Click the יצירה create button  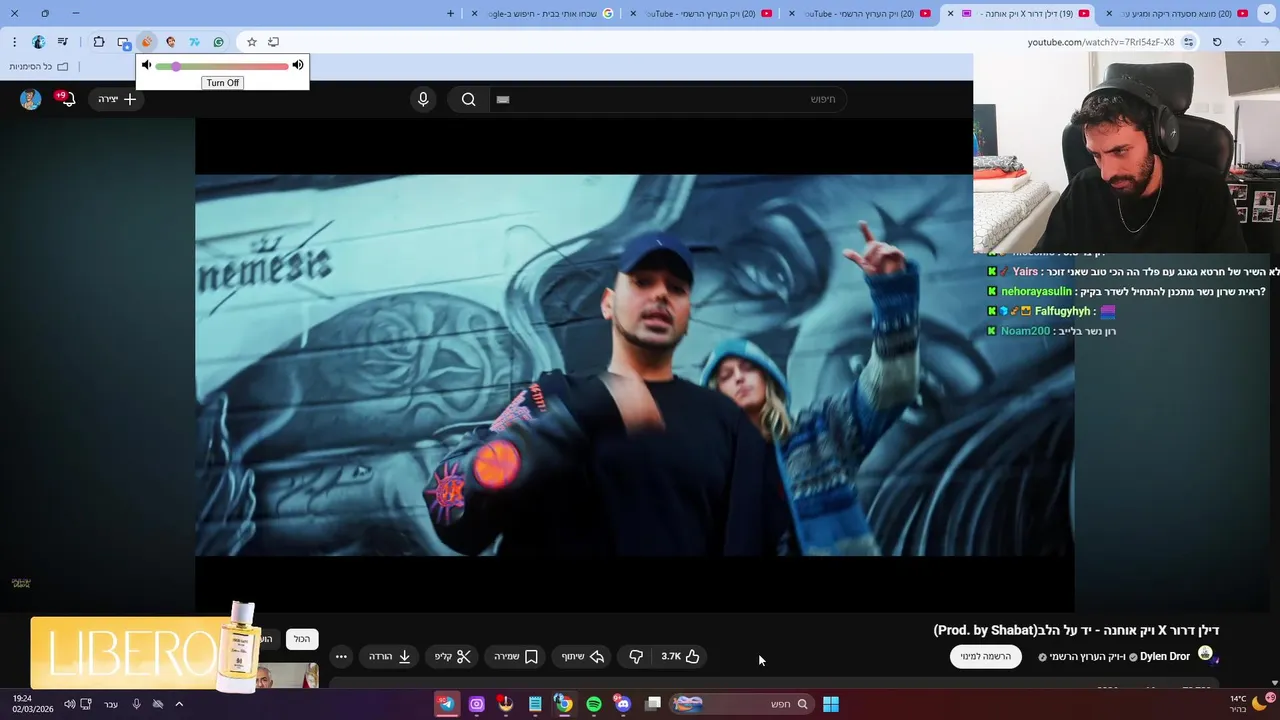[x=116, y=99]
